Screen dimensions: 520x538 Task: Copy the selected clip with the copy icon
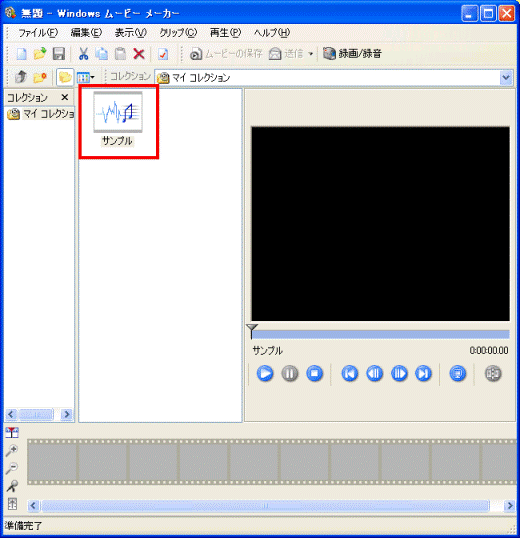point(102,54)
